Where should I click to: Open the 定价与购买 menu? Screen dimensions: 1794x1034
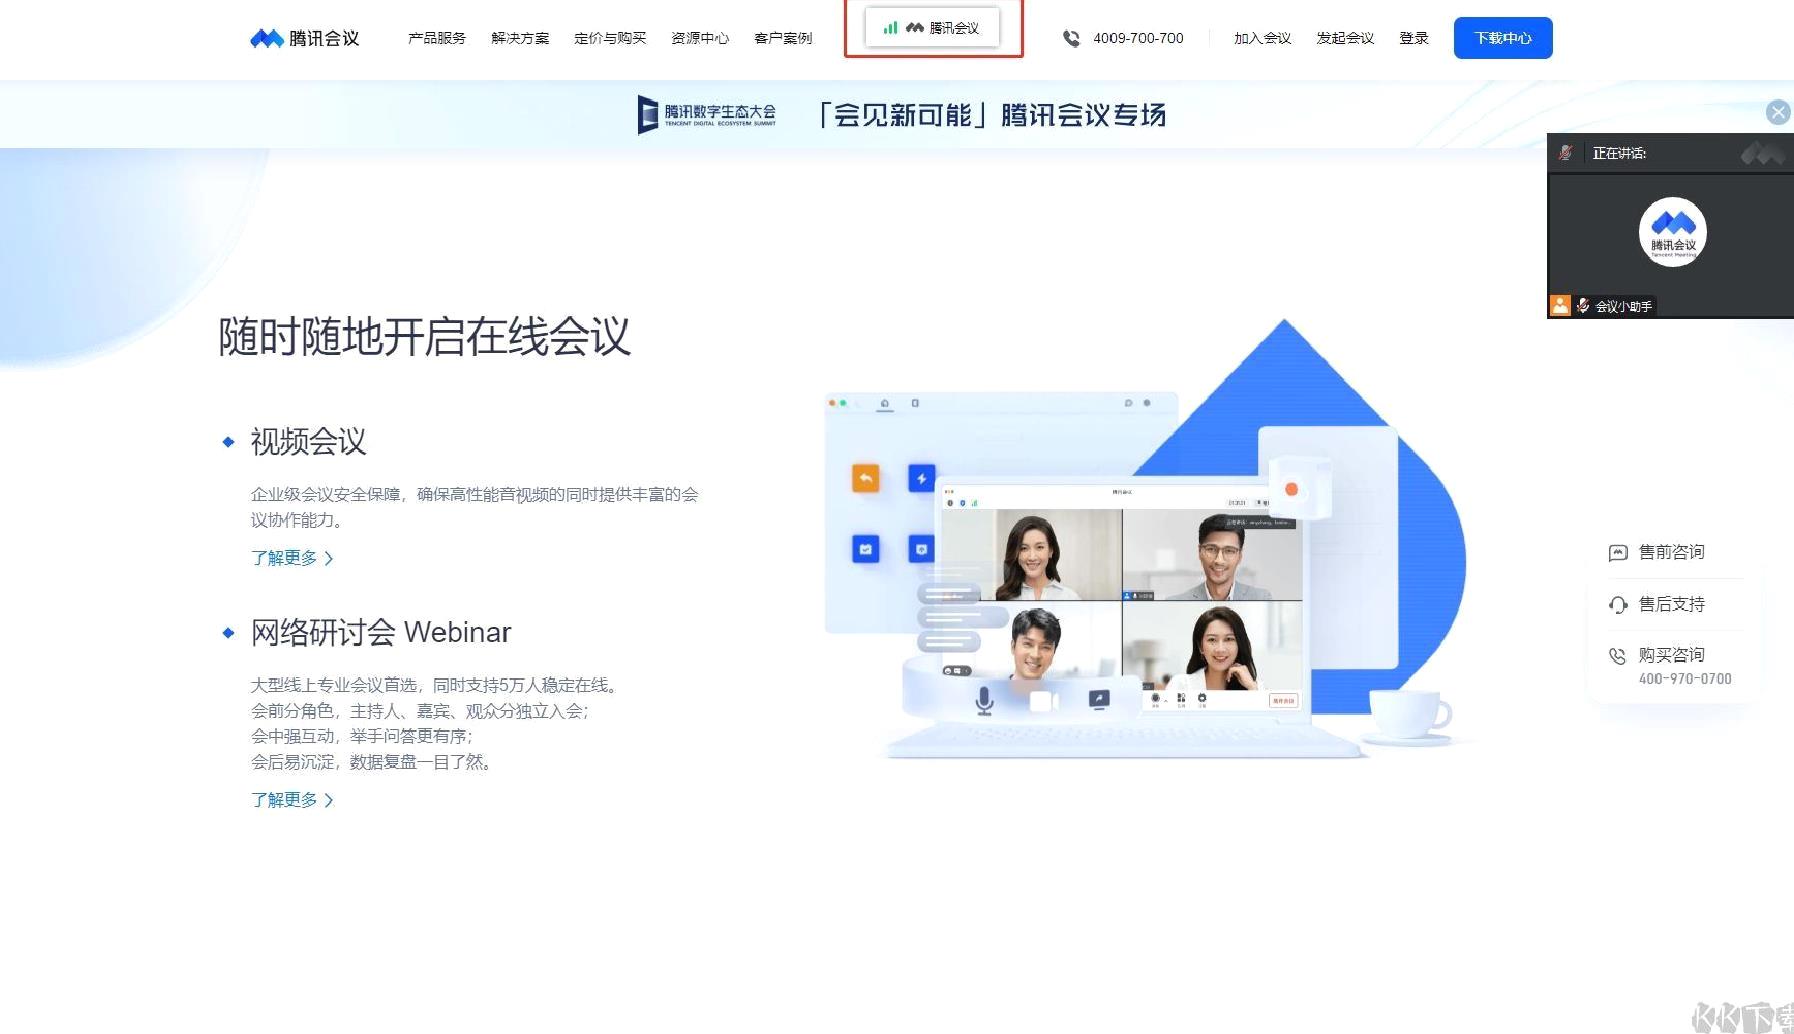point(610,38)
